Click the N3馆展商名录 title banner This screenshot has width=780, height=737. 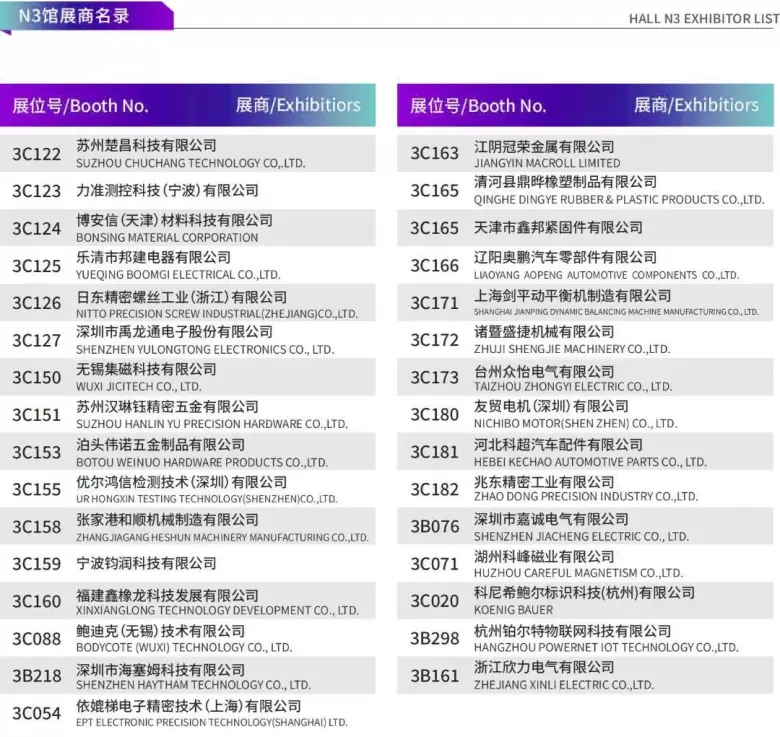pos(87,16)
